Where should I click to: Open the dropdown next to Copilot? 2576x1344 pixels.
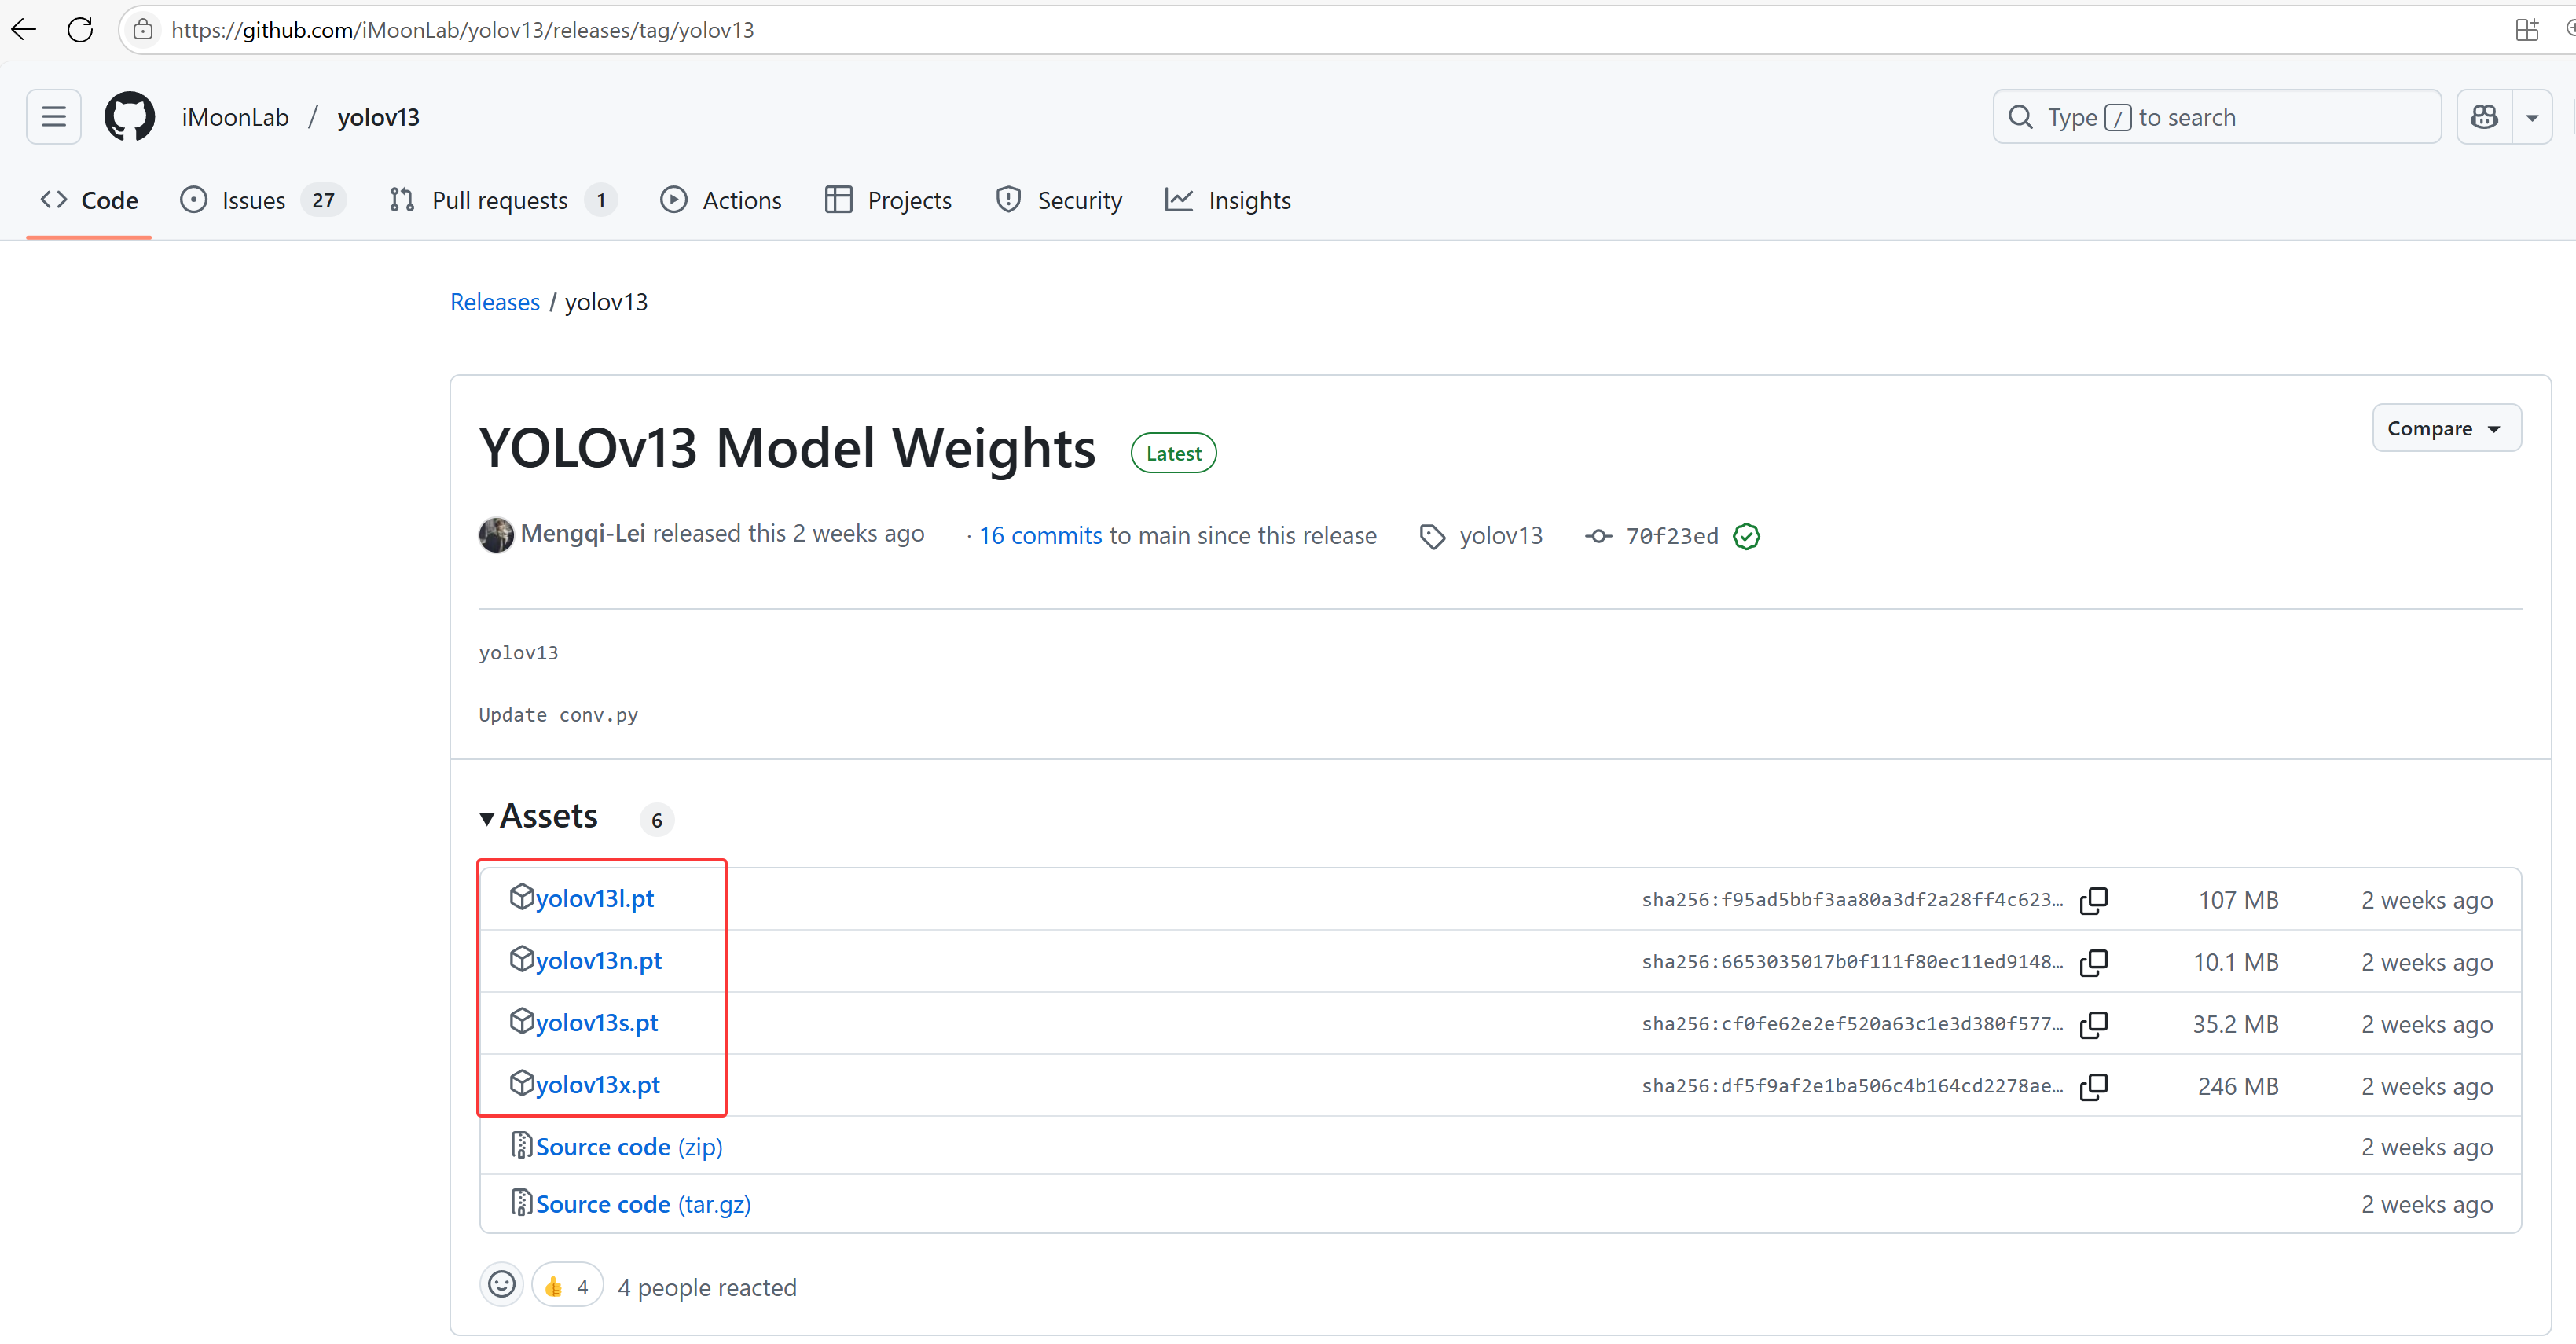click(2532, 117)
